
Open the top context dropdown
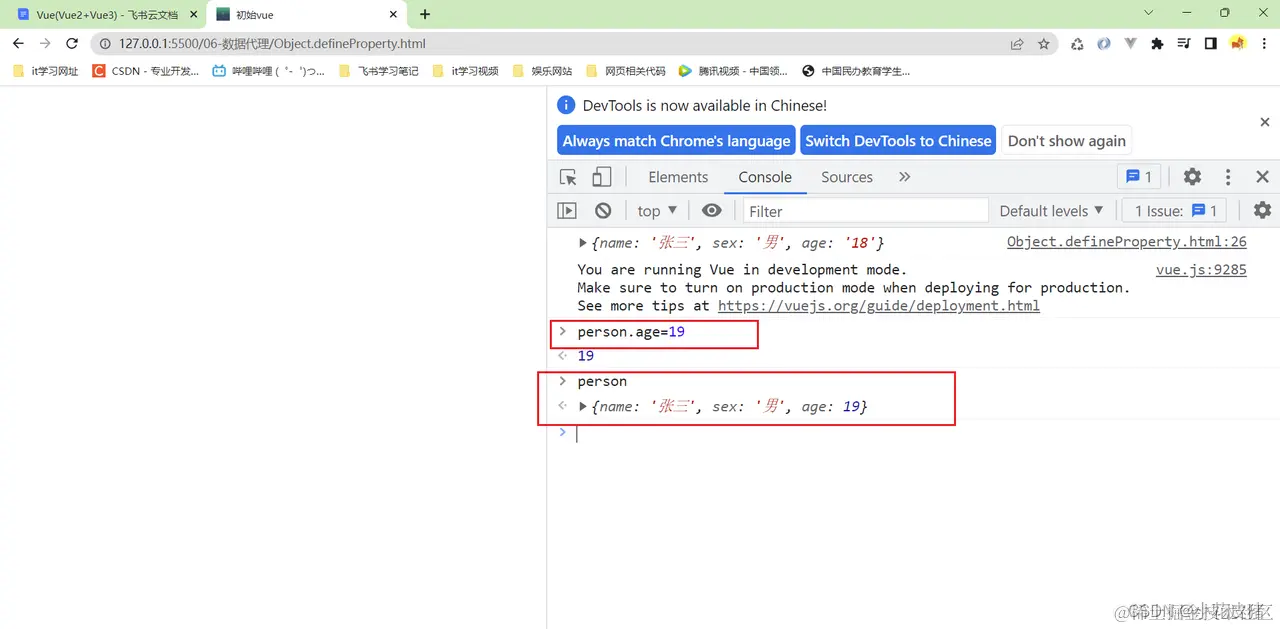click(x=657, y=211)
